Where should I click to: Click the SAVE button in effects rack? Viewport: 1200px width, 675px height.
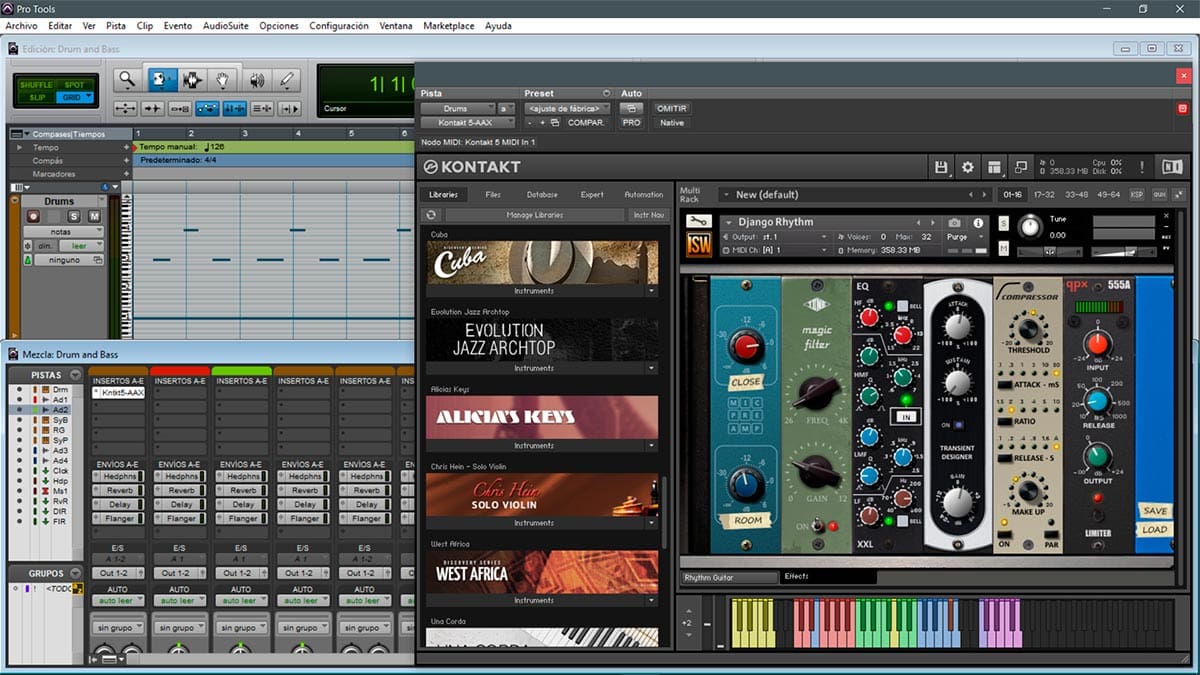(x=1154, y=511)
